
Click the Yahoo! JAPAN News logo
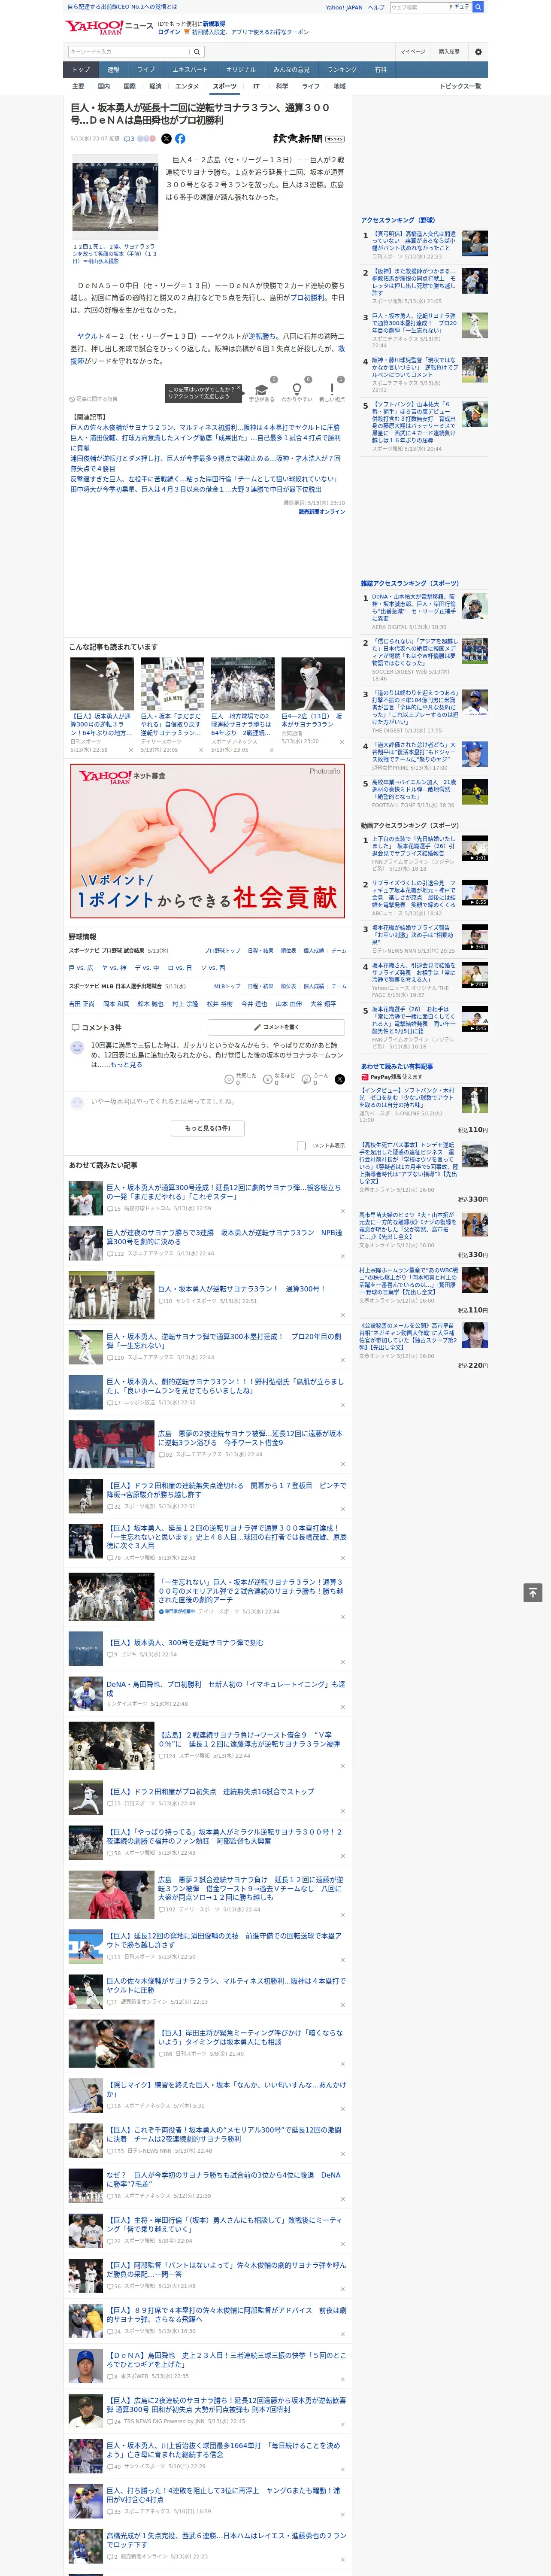coord(110,27)
